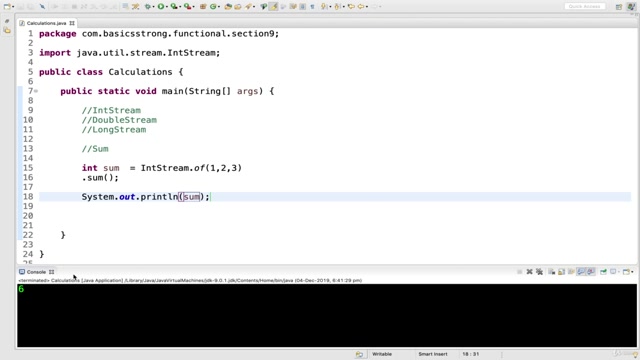Image resolution: width=640 pixels, height=360 pixels.
Task: Open the Run configurations dropdown arrow
Action: point(167,7)
